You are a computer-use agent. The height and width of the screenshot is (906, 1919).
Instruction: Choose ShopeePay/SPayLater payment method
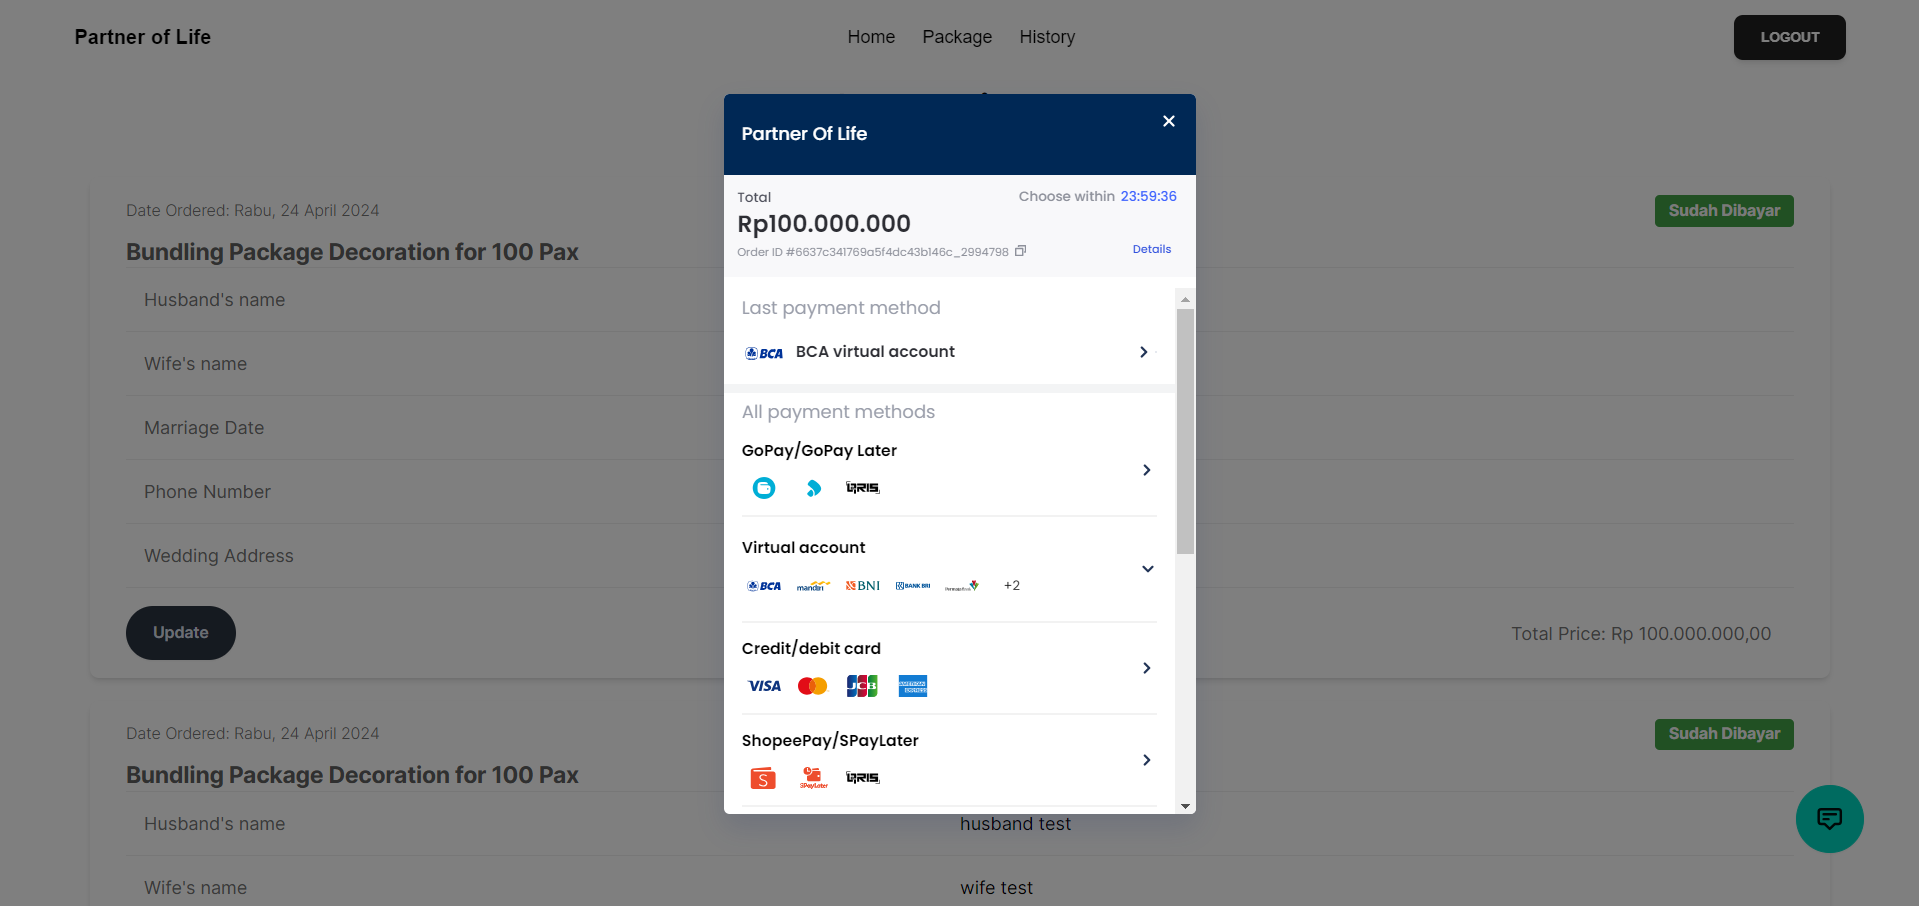[949, 760]
